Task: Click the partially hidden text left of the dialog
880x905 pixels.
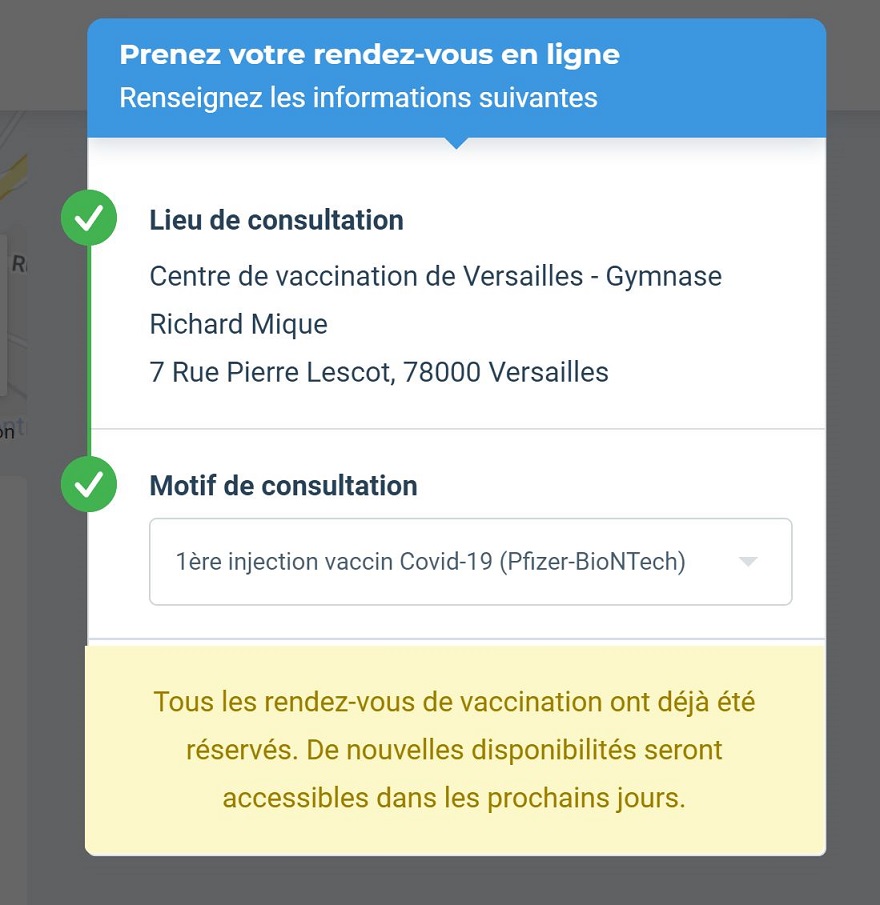Action: 8,431
